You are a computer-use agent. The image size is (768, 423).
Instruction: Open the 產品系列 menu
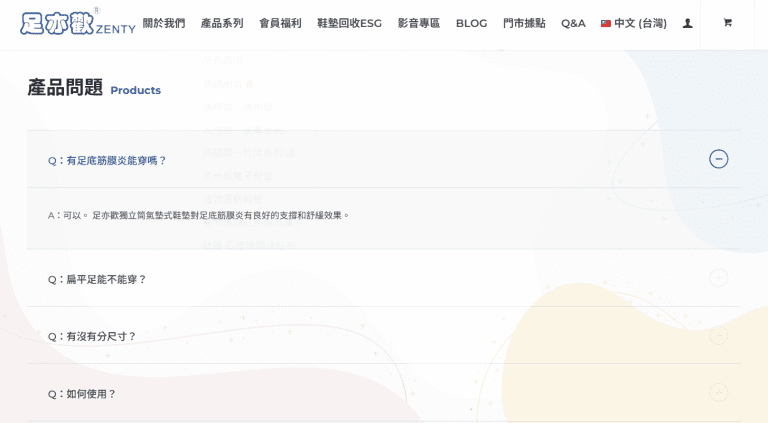[x=221, y=23]
